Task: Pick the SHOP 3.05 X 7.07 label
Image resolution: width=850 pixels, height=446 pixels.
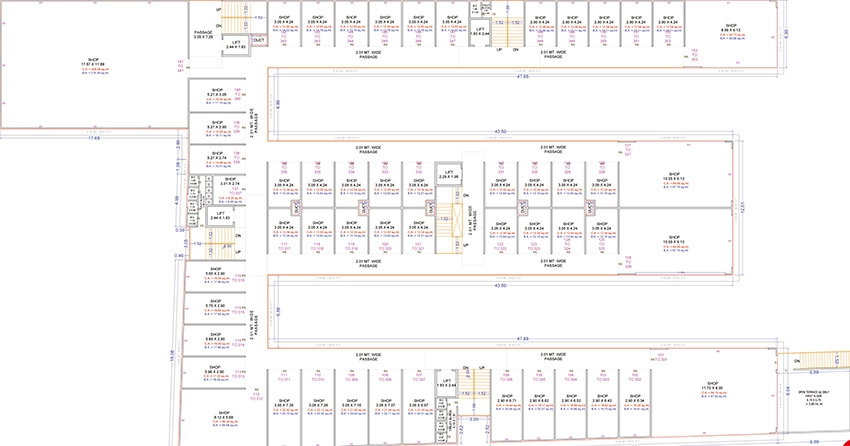Action: tap(385, 403)
